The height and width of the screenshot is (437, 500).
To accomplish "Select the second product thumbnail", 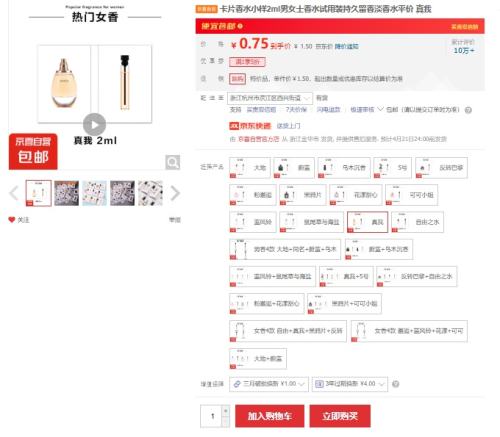I will click(66, 193).
